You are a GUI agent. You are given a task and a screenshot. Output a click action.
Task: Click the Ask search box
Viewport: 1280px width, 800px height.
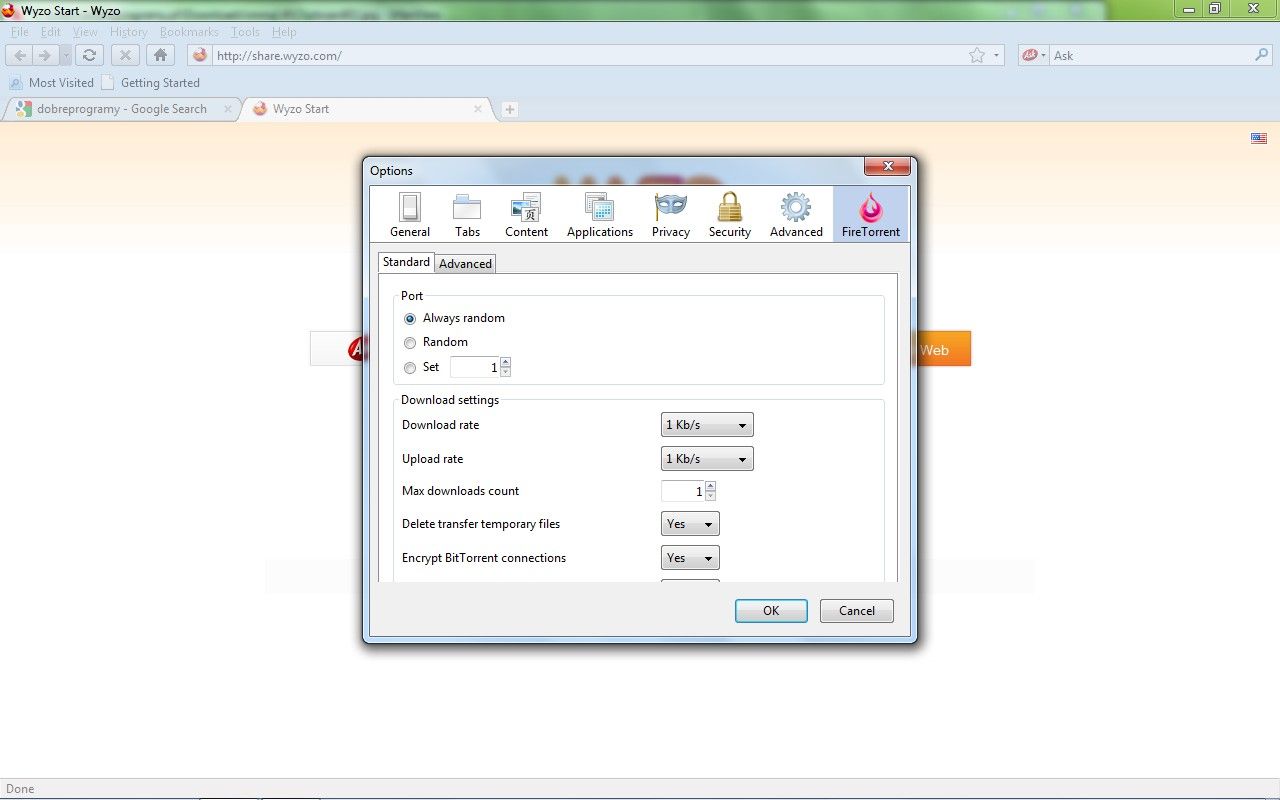1150,56
